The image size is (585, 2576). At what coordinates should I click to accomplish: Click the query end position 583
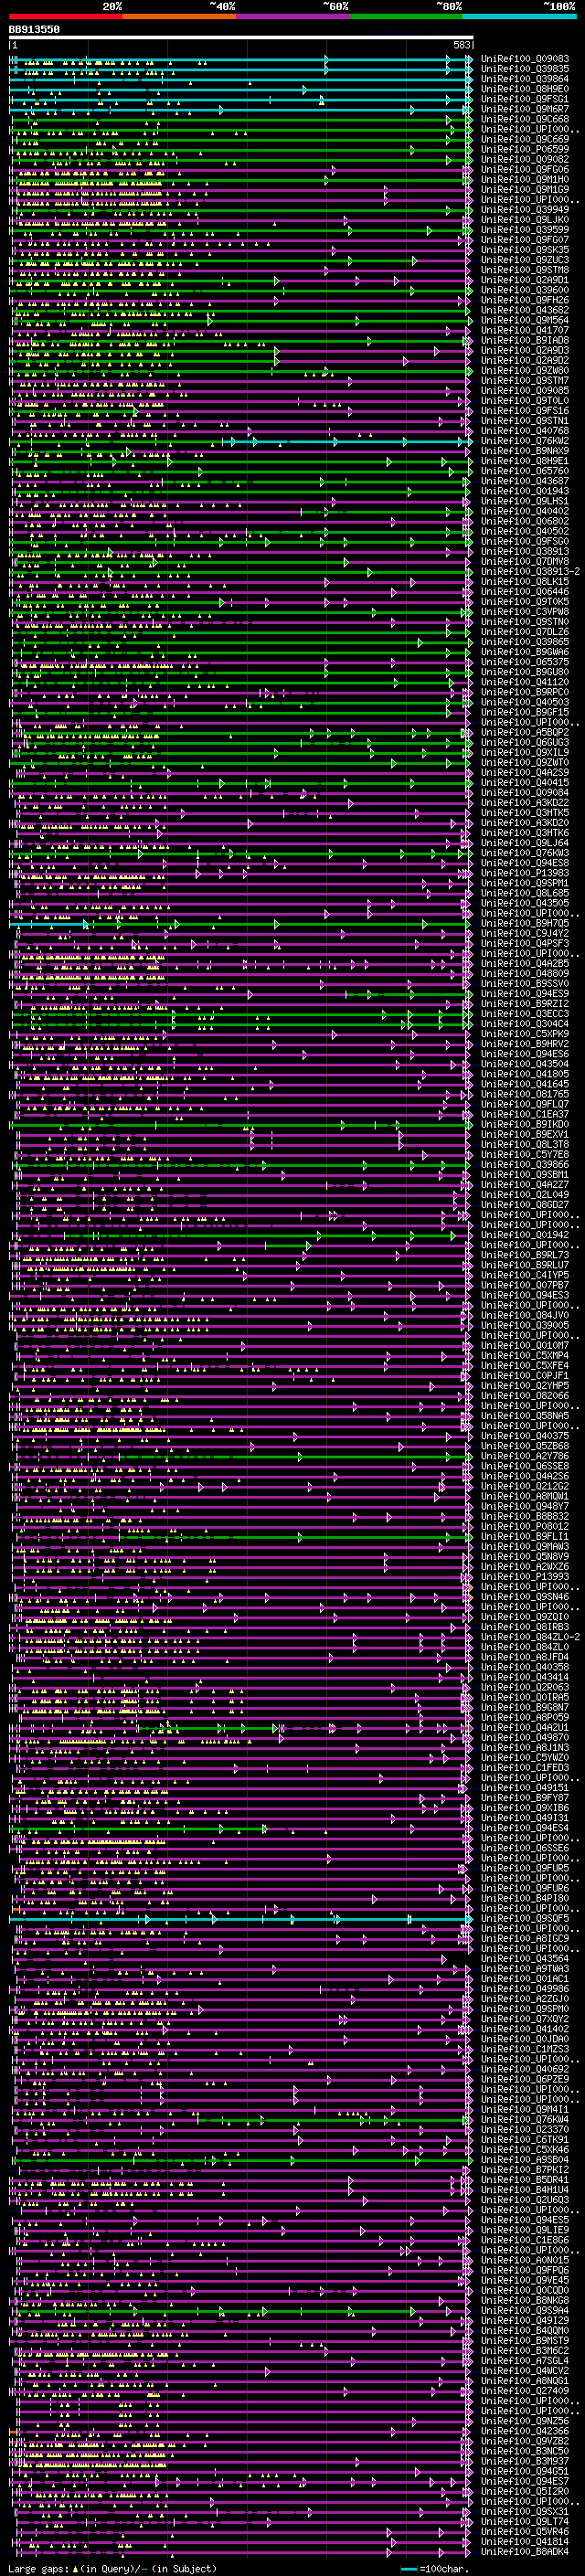461,45
